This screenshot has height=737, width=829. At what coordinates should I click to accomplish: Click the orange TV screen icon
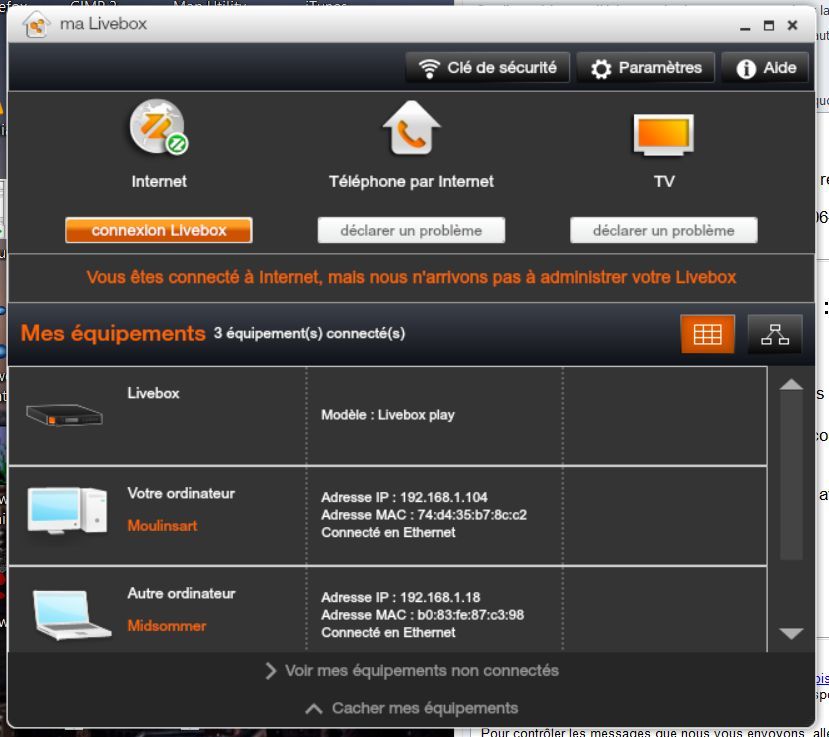pos(664,134)
